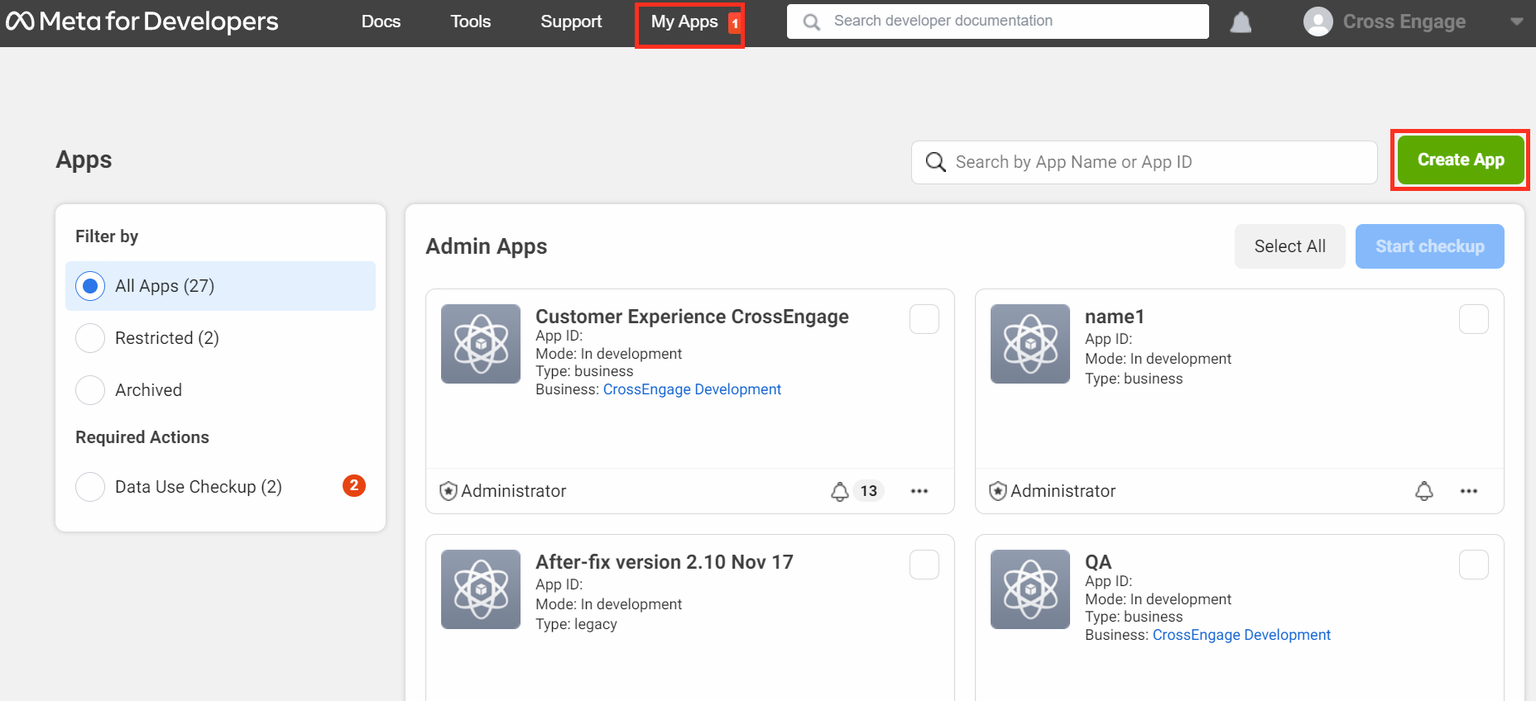Check the QA app checkbox
Viewport: 1536px width, 701px height.
1474,564
